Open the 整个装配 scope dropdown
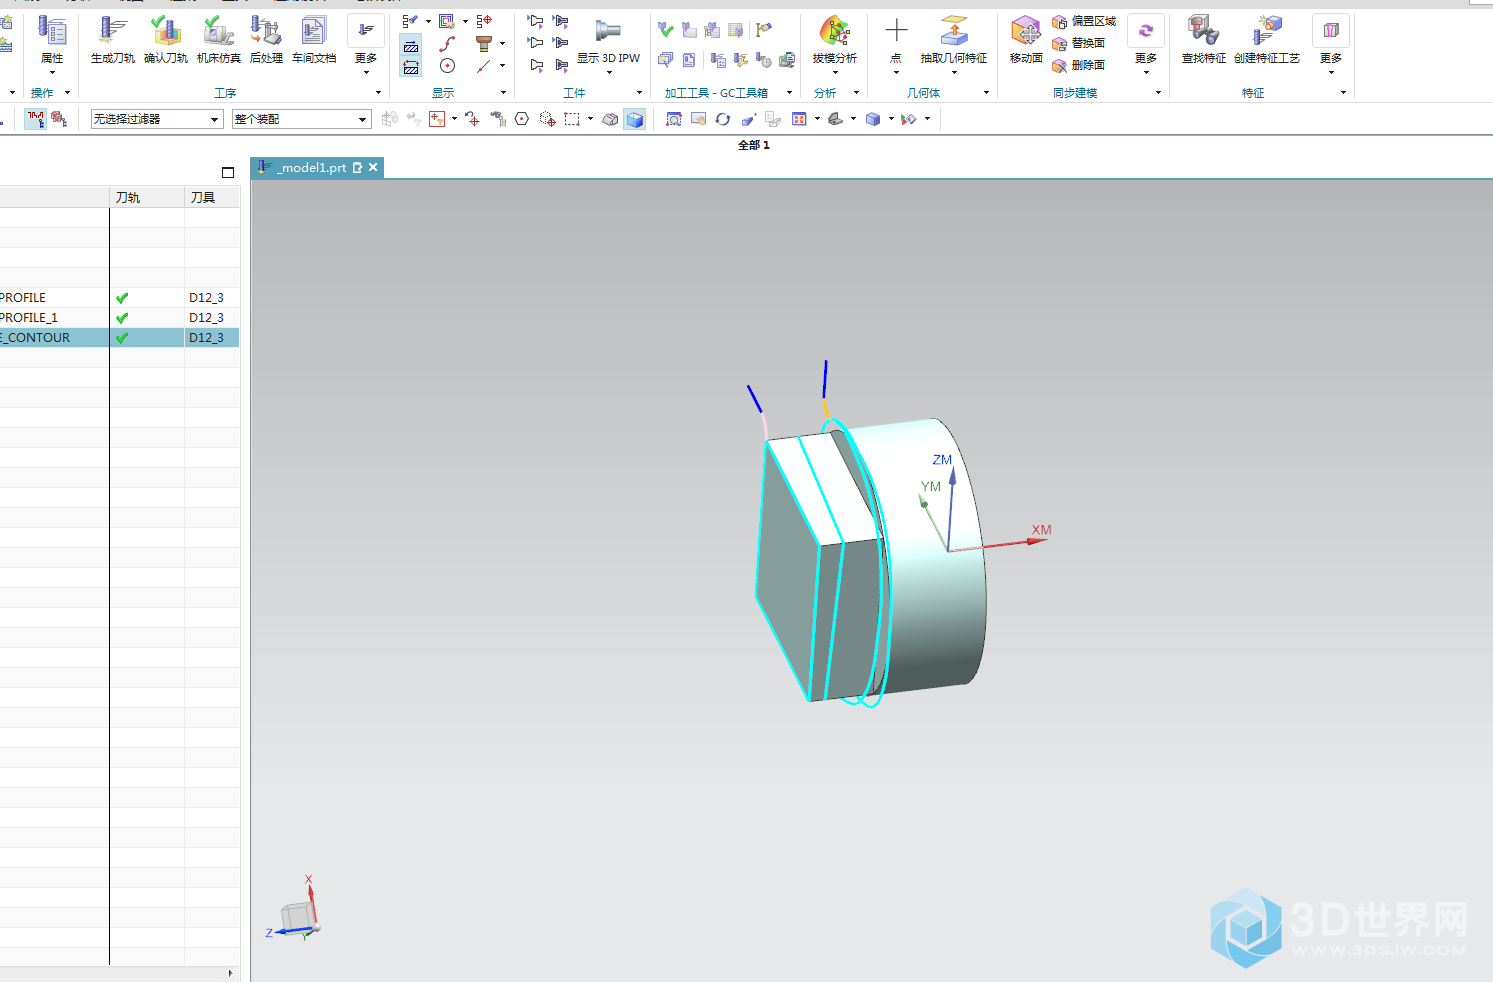Viewport: 1493px width, 982px height. click(301, 119)
